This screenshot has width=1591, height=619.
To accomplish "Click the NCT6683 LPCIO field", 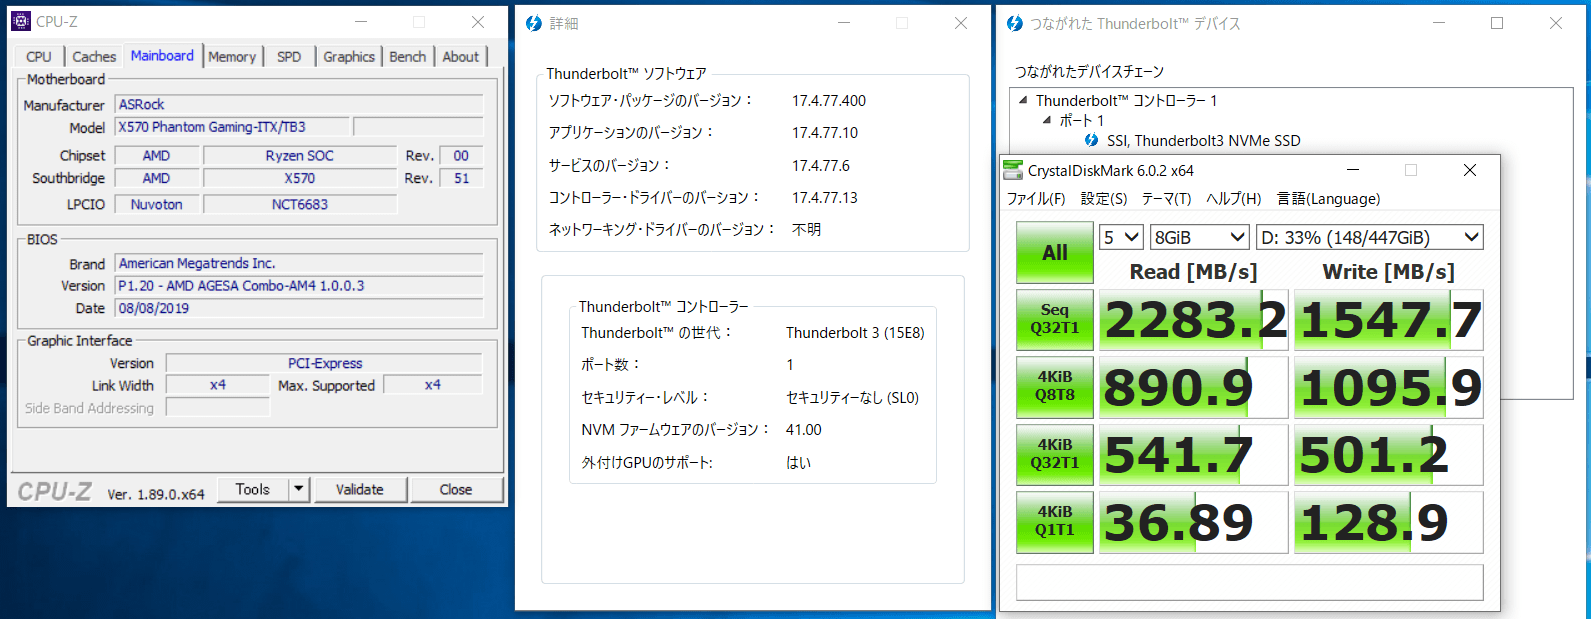I will point(300,204).
